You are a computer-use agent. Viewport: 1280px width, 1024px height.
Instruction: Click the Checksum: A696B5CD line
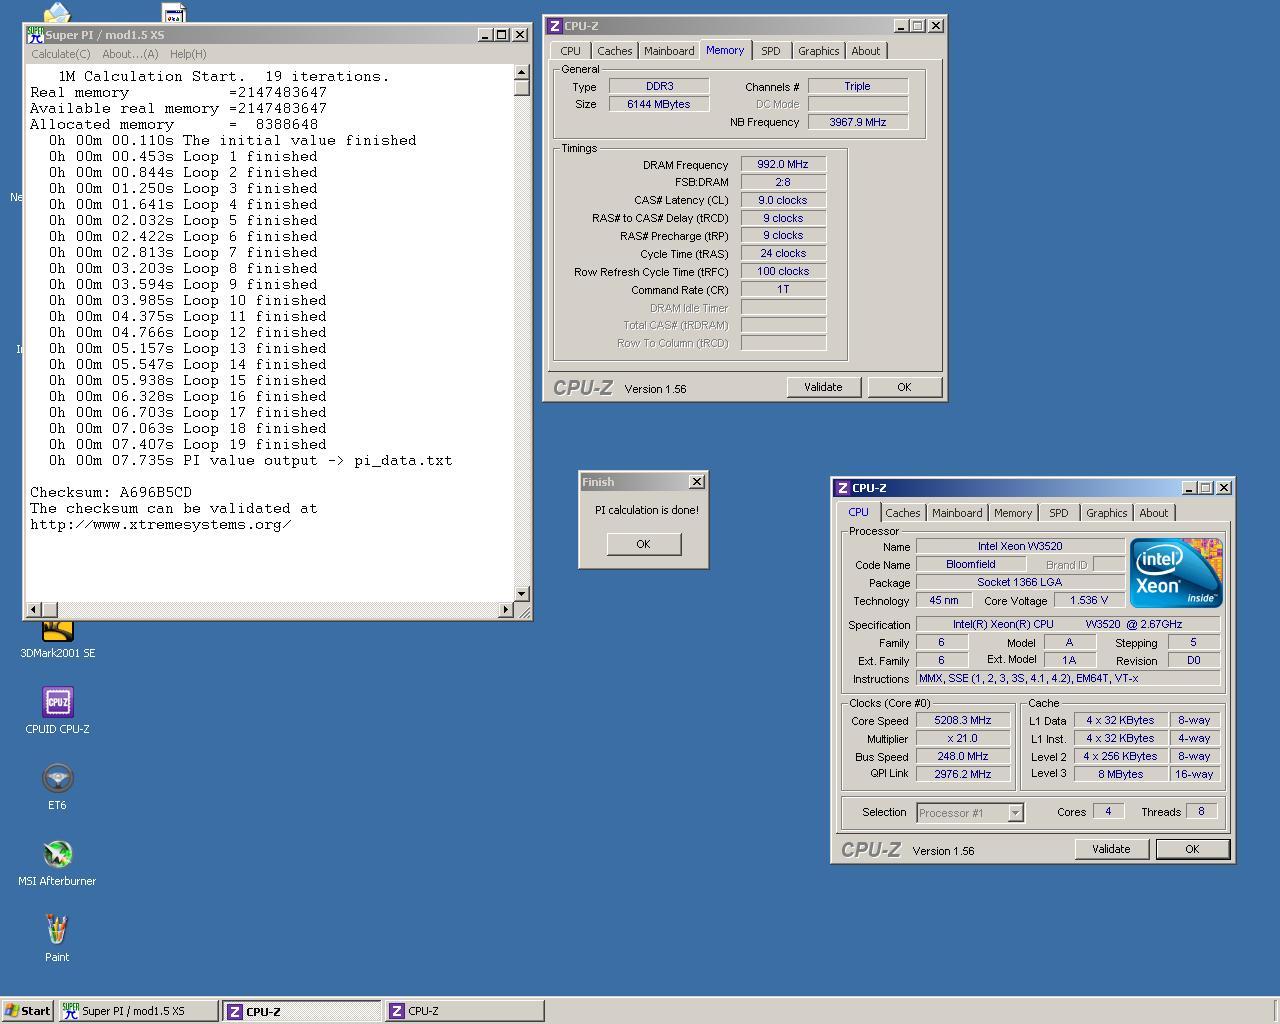click(x=111, y=492)
